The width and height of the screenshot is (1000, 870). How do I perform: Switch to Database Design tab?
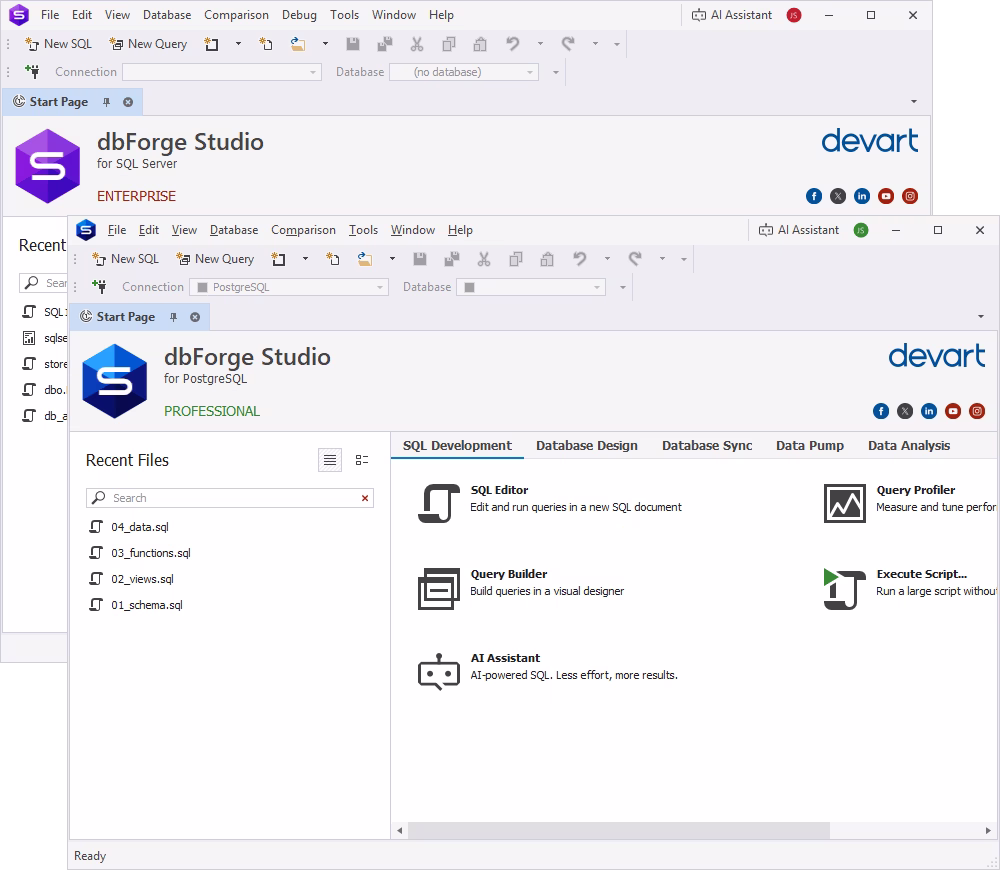587,446
